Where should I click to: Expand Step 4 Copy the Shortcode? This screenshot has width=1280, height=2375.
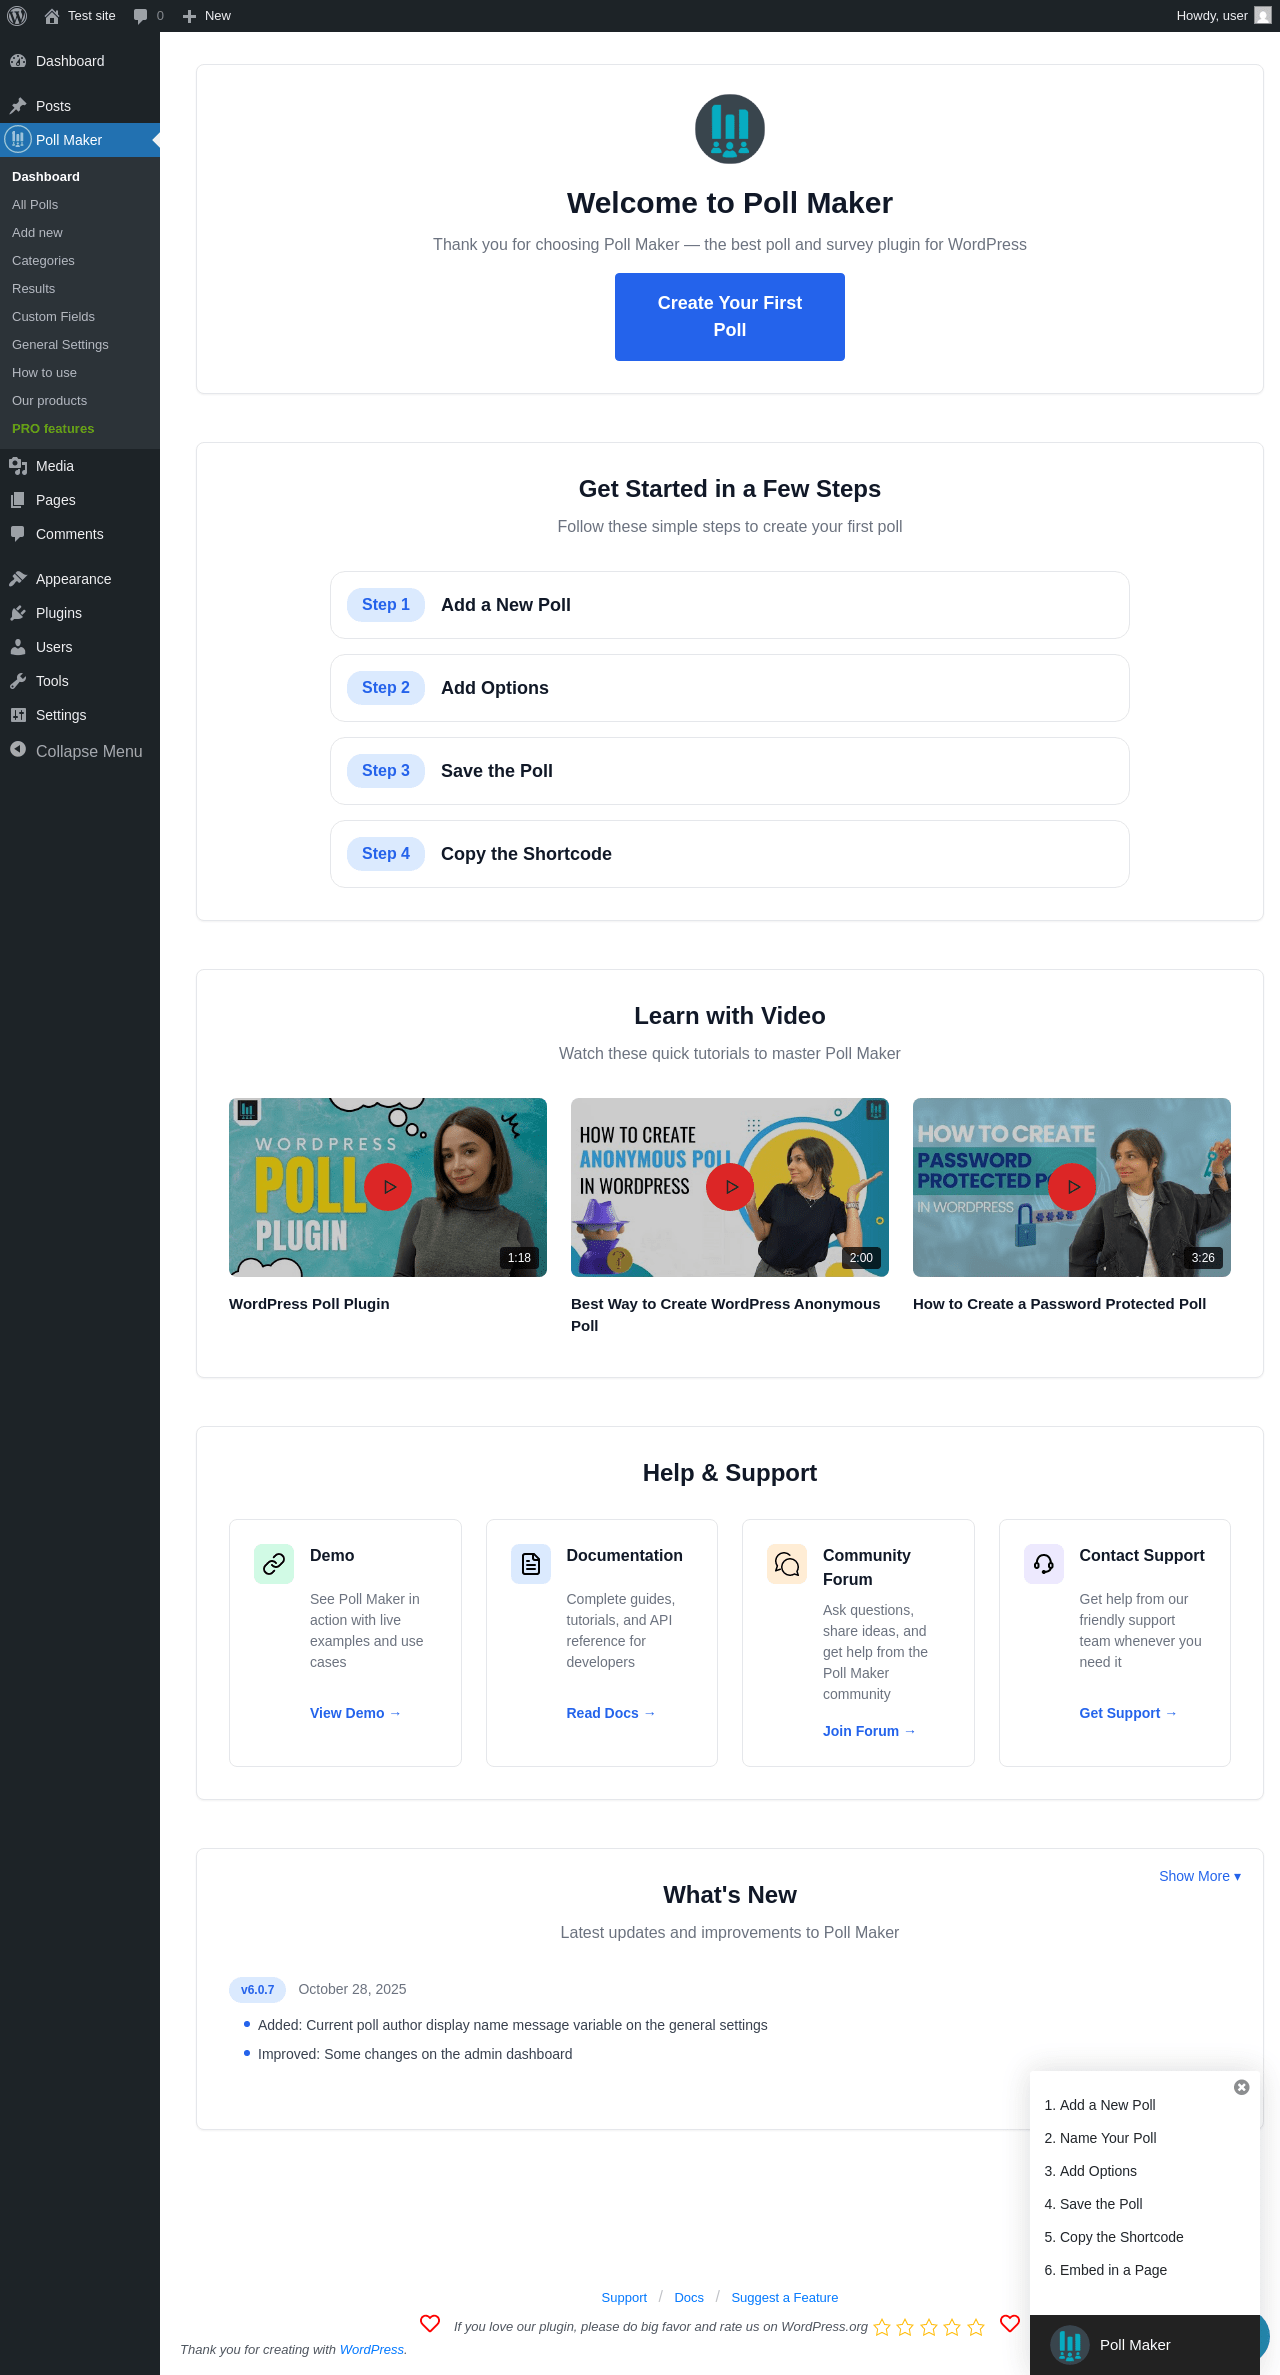click(x=730, y=854)
